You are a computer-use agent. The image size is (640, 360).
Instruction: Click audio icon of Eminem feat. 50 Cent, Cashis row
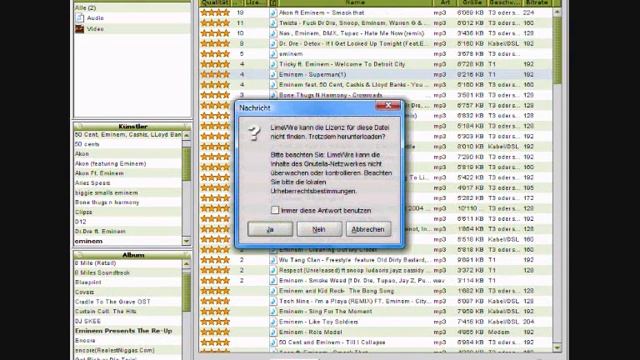[273, 85]
